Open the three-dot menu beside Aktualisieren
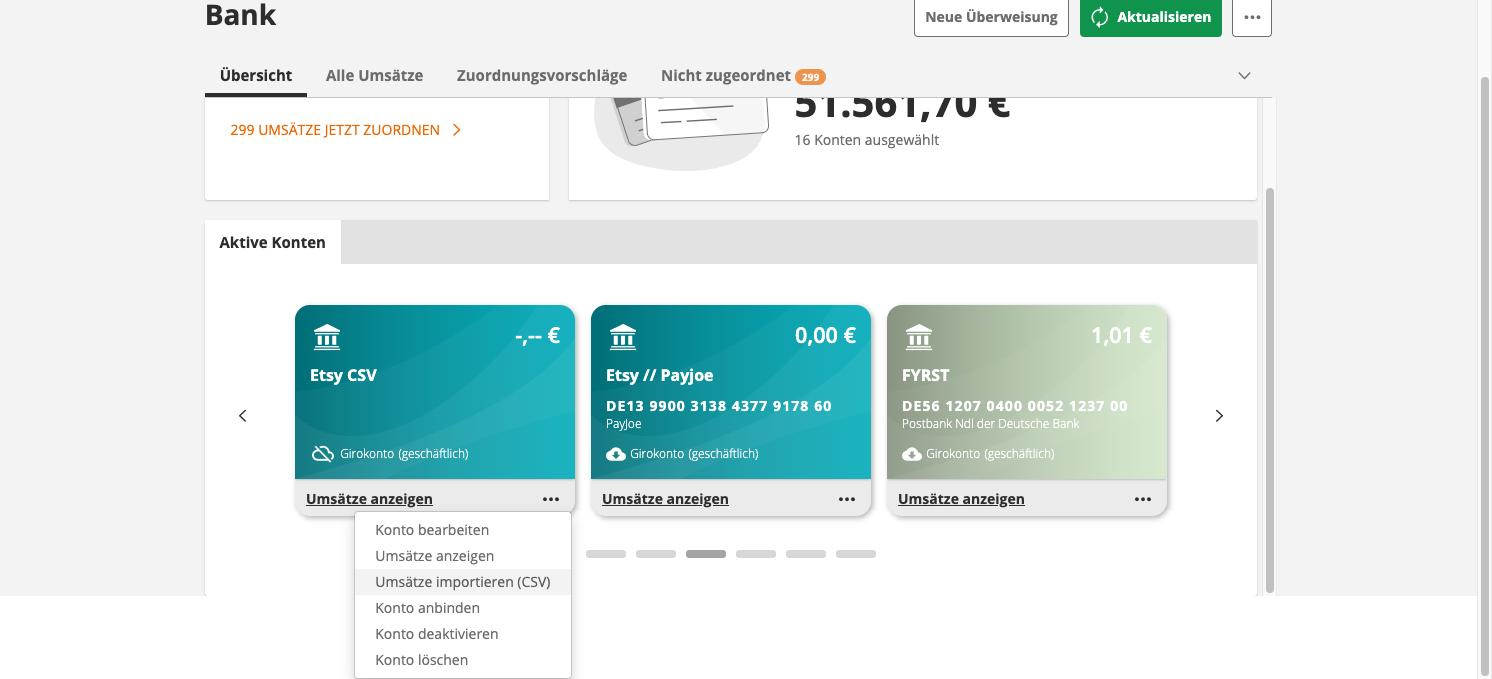This screenshot has width=1492, height=679. coord(1252,17)
